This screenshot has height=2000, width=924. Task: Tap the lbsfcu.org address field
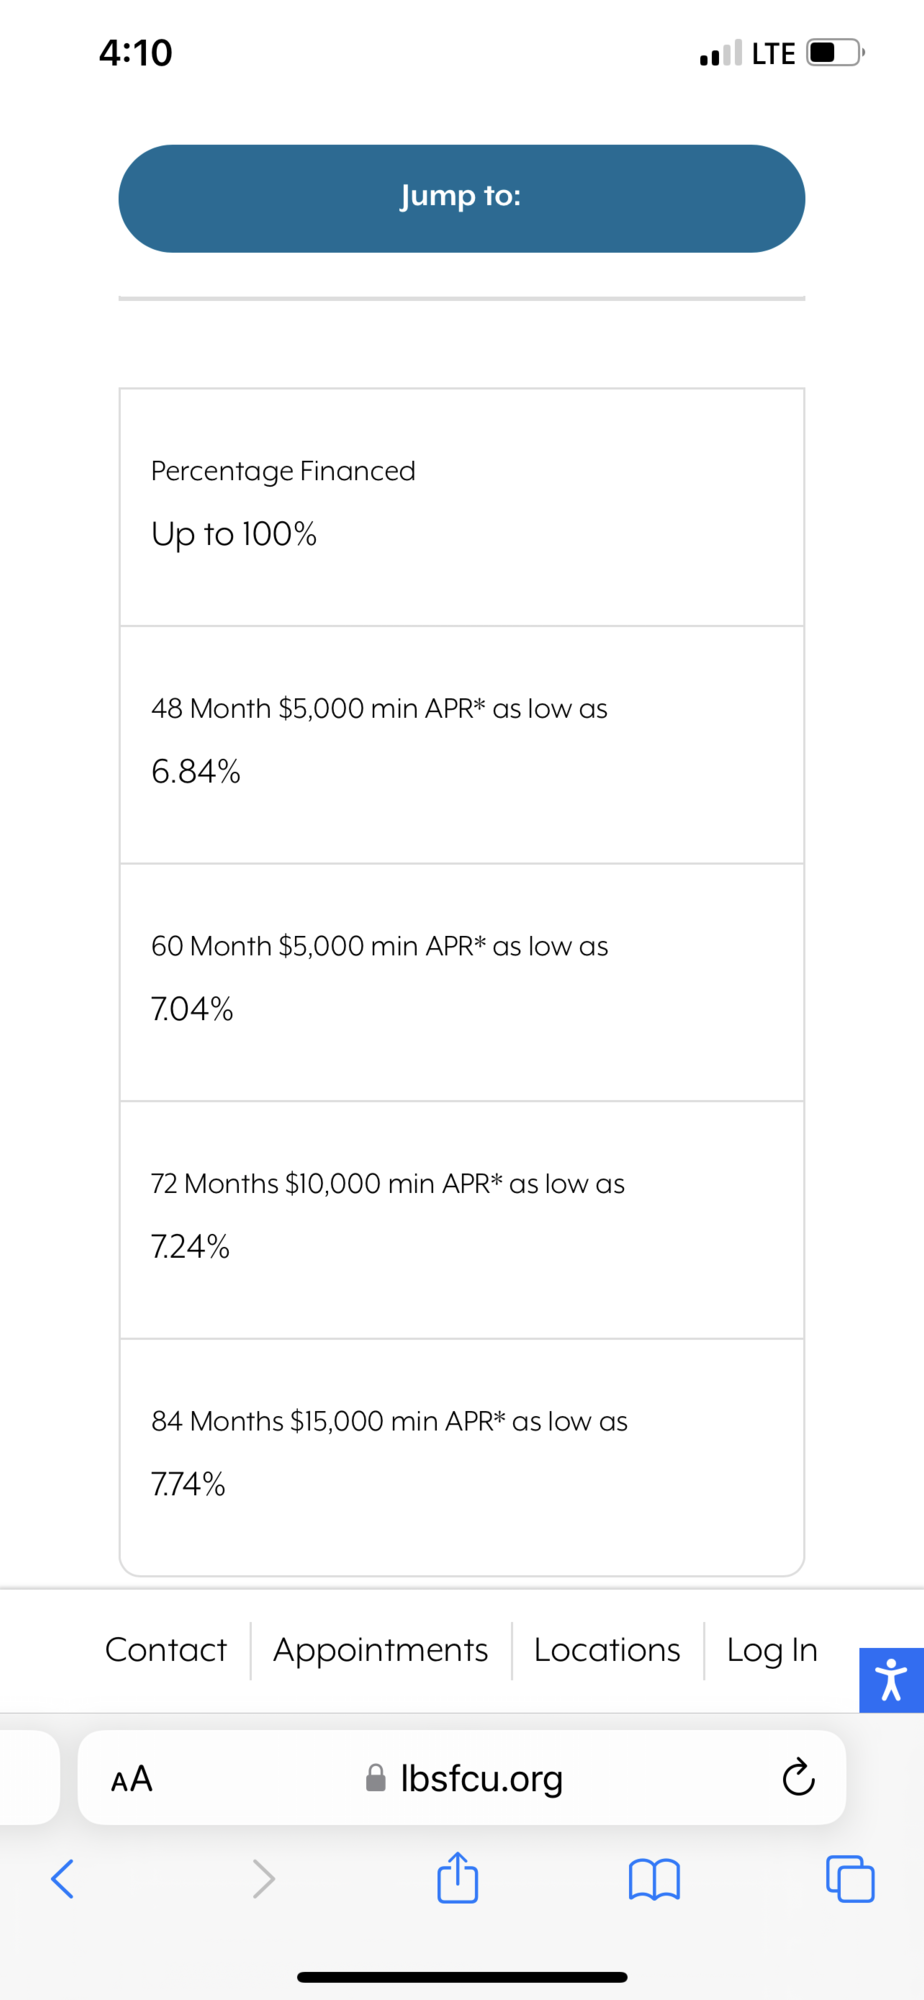click(482, 1778)
